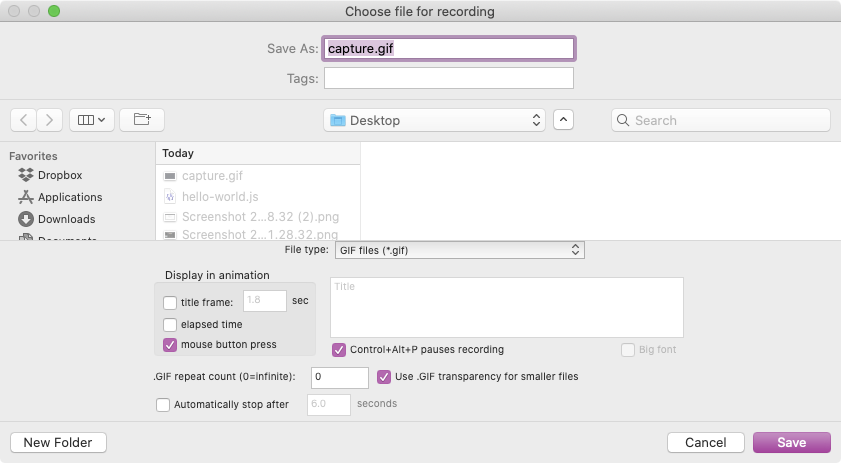Disable Control+Alt+P pauses recording option

pos(339,350)
